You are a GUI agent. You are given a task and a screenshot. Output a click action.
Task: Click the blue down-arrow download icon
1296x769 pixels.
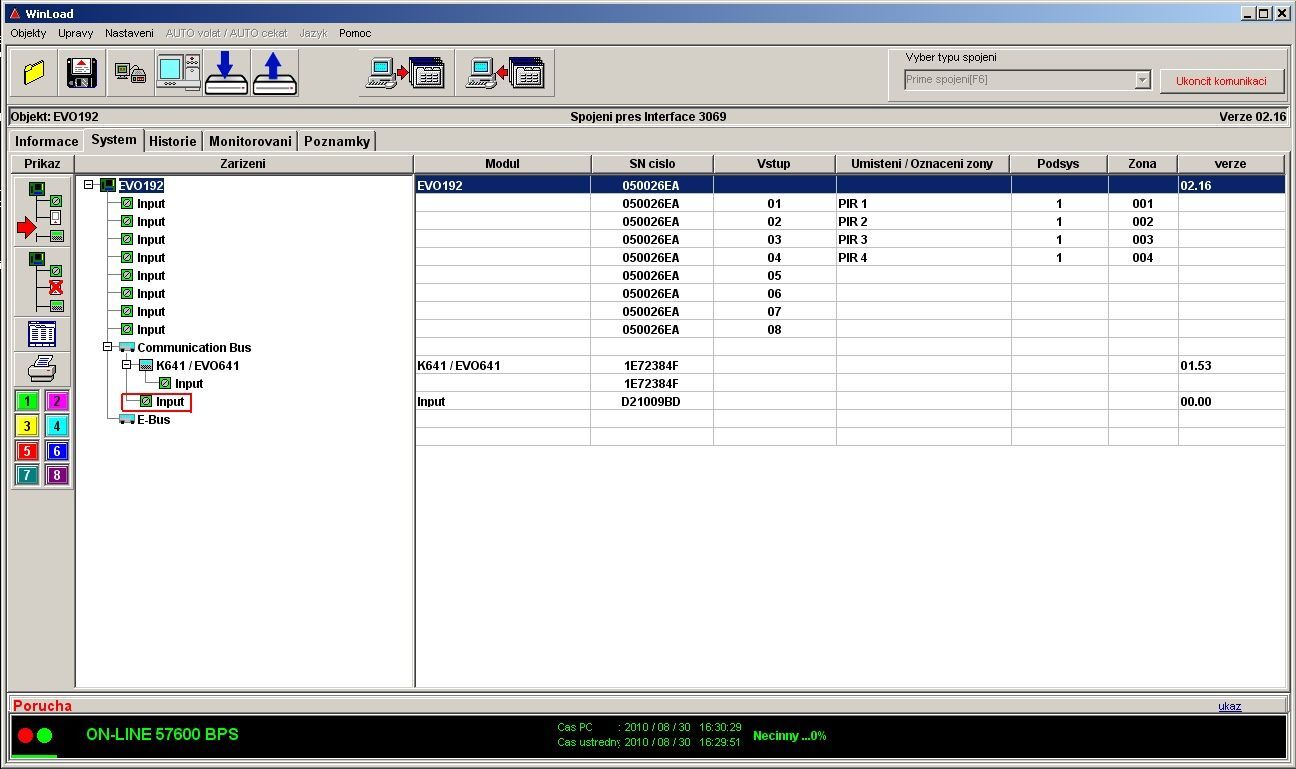[x=226, y=73]
